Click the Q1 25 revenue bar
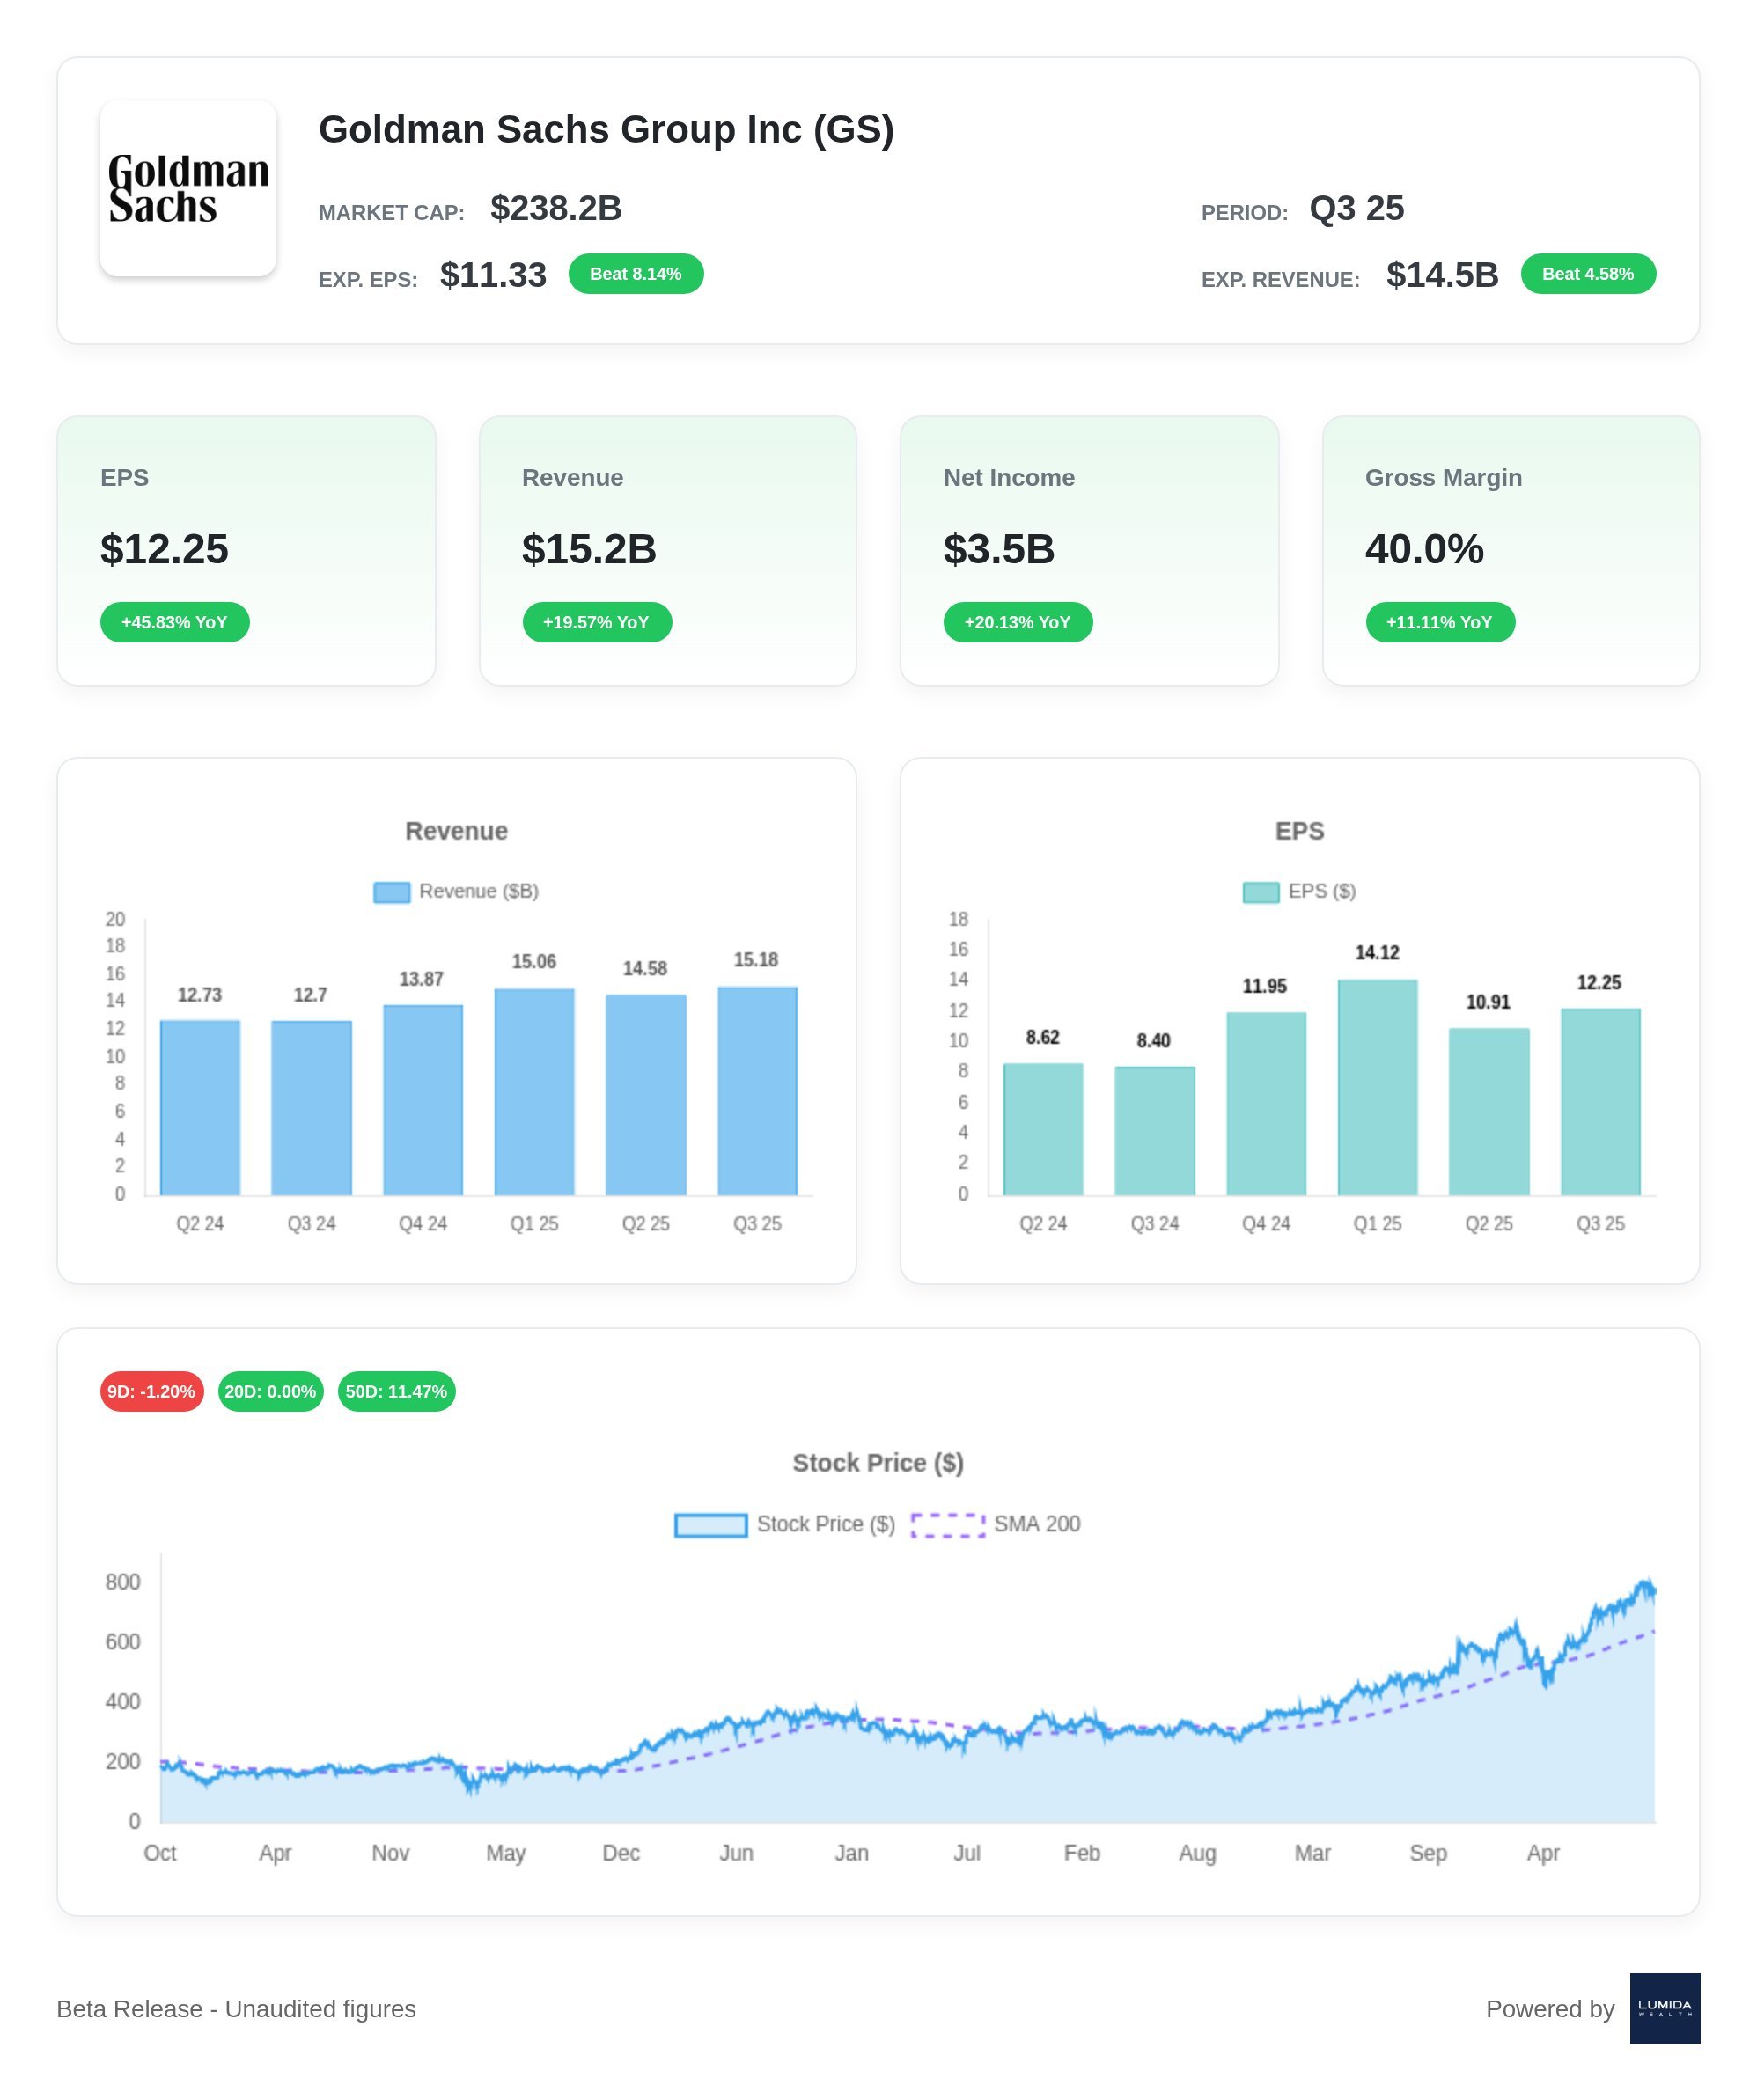Image resolution: width=1757 pixels, height=2100 pixels. 534,1092
